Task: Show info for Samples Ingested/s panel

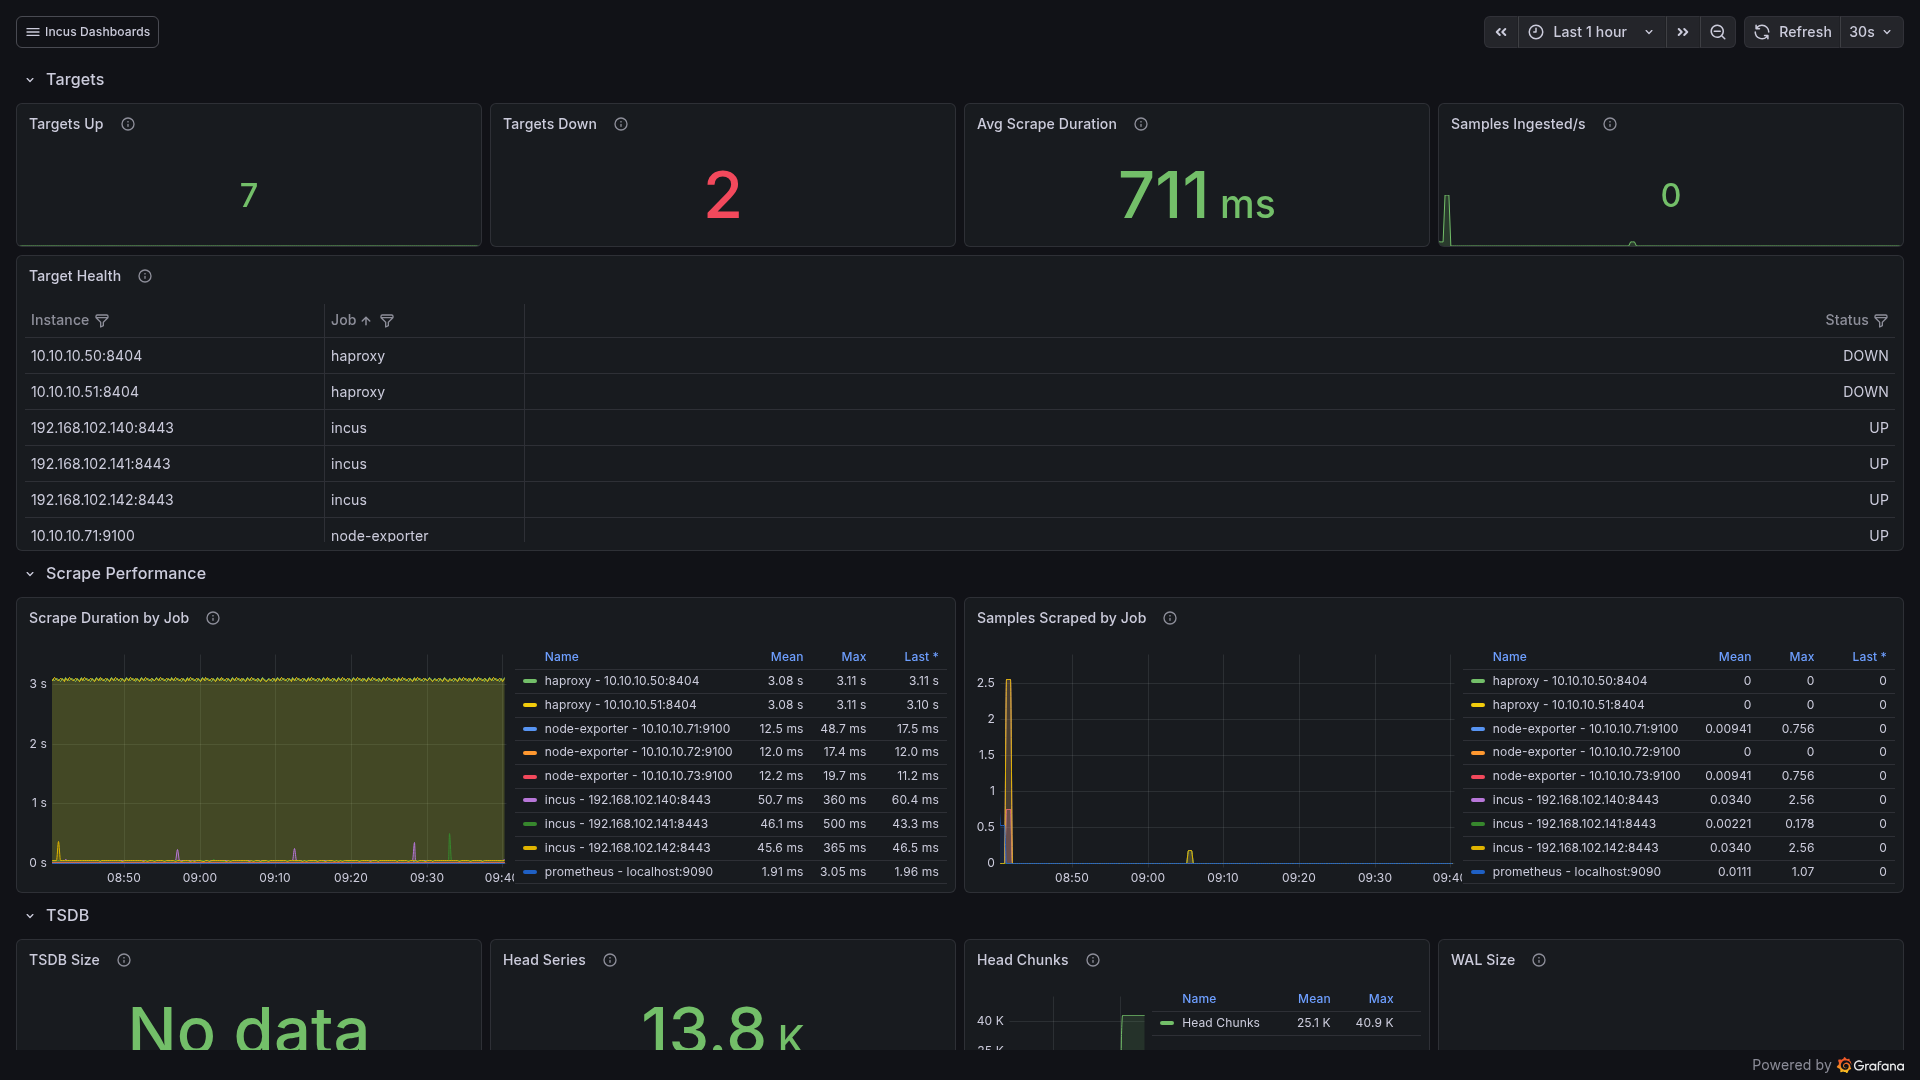Action: click(x=1610, y=124)
